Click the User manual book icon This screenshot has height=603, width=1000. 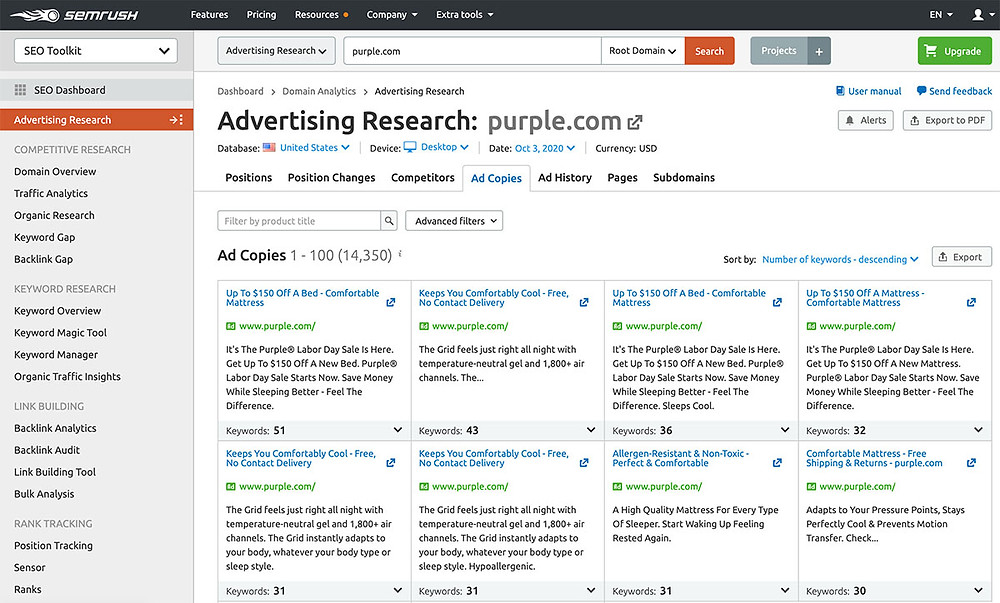click(x=840, y=91)
